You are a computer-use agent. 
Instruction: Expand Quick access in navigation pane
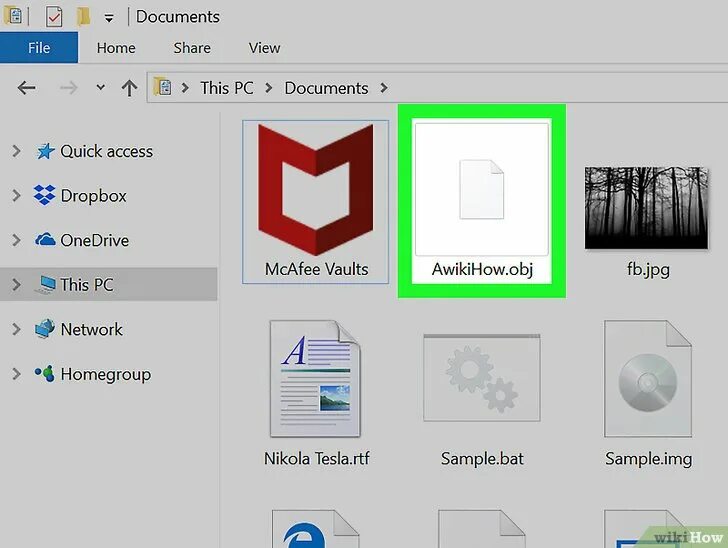tap(16, 151)
